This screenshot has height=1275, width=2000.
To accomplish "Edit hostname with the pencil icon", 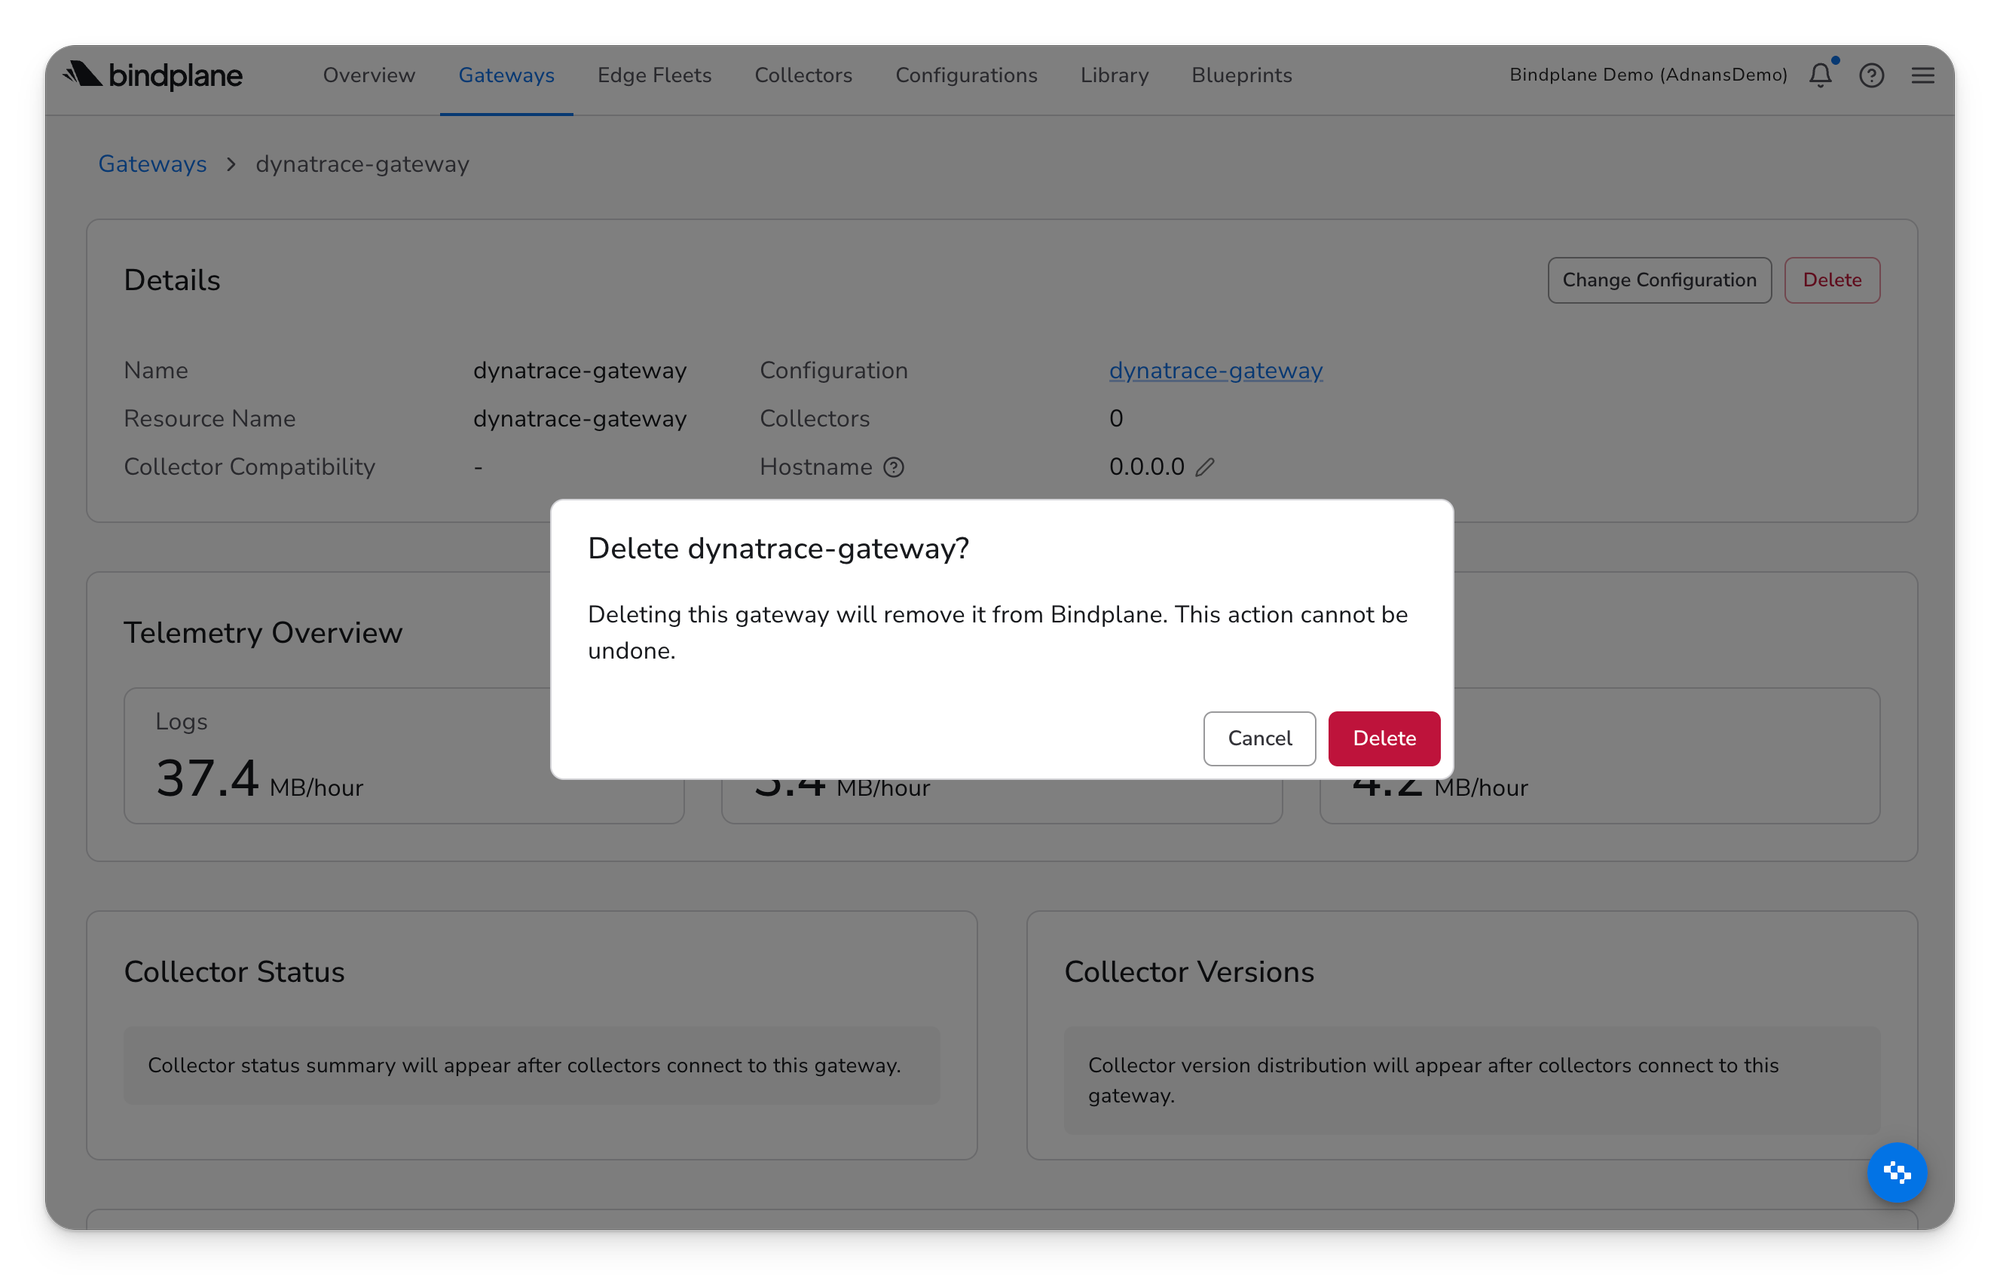I will [x=1205, y=467].
